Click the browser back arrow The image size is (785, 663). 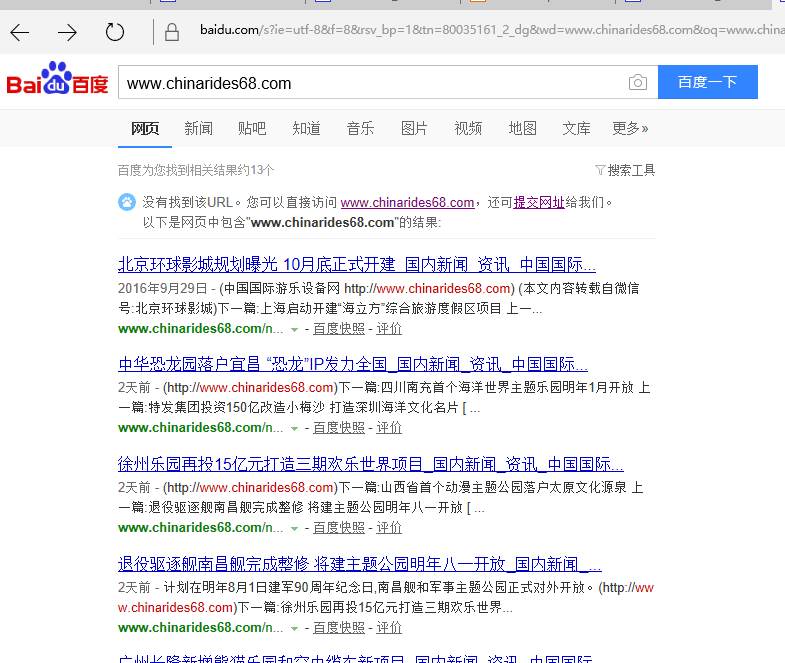(x=20, y=33)
